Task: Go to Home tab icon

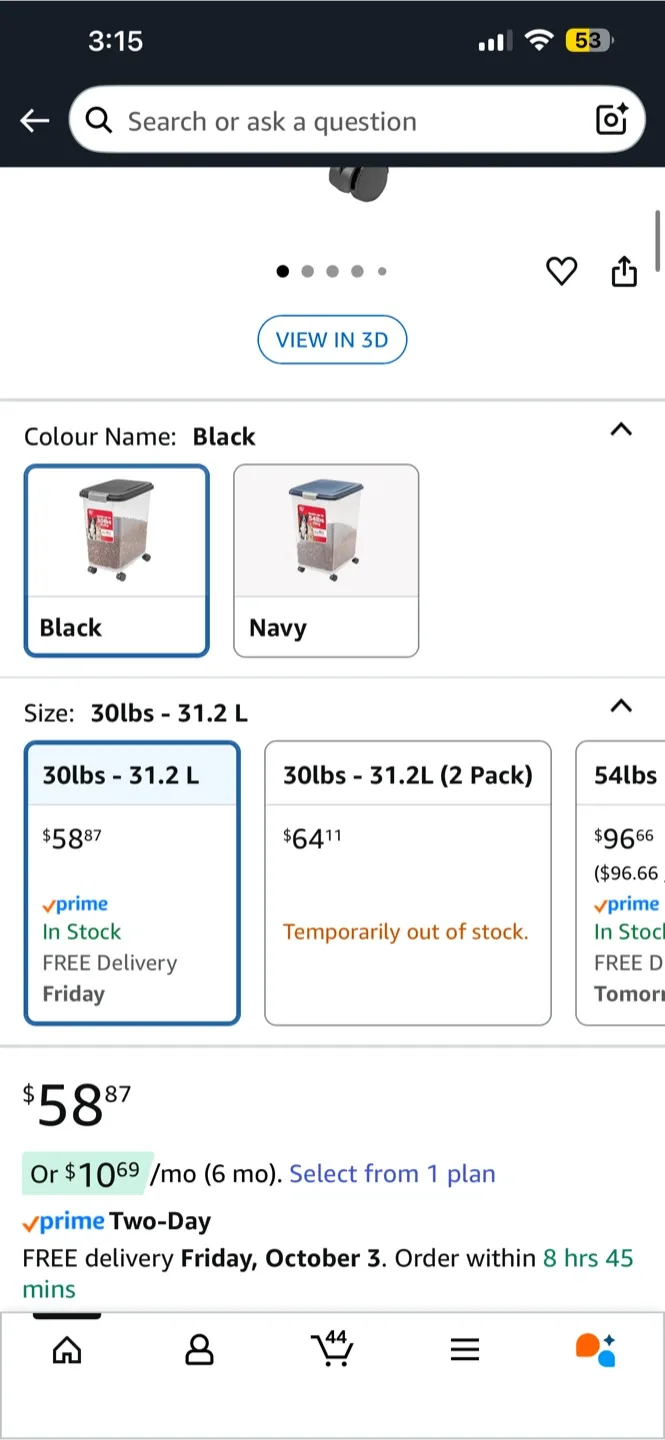Action: 67,1350
